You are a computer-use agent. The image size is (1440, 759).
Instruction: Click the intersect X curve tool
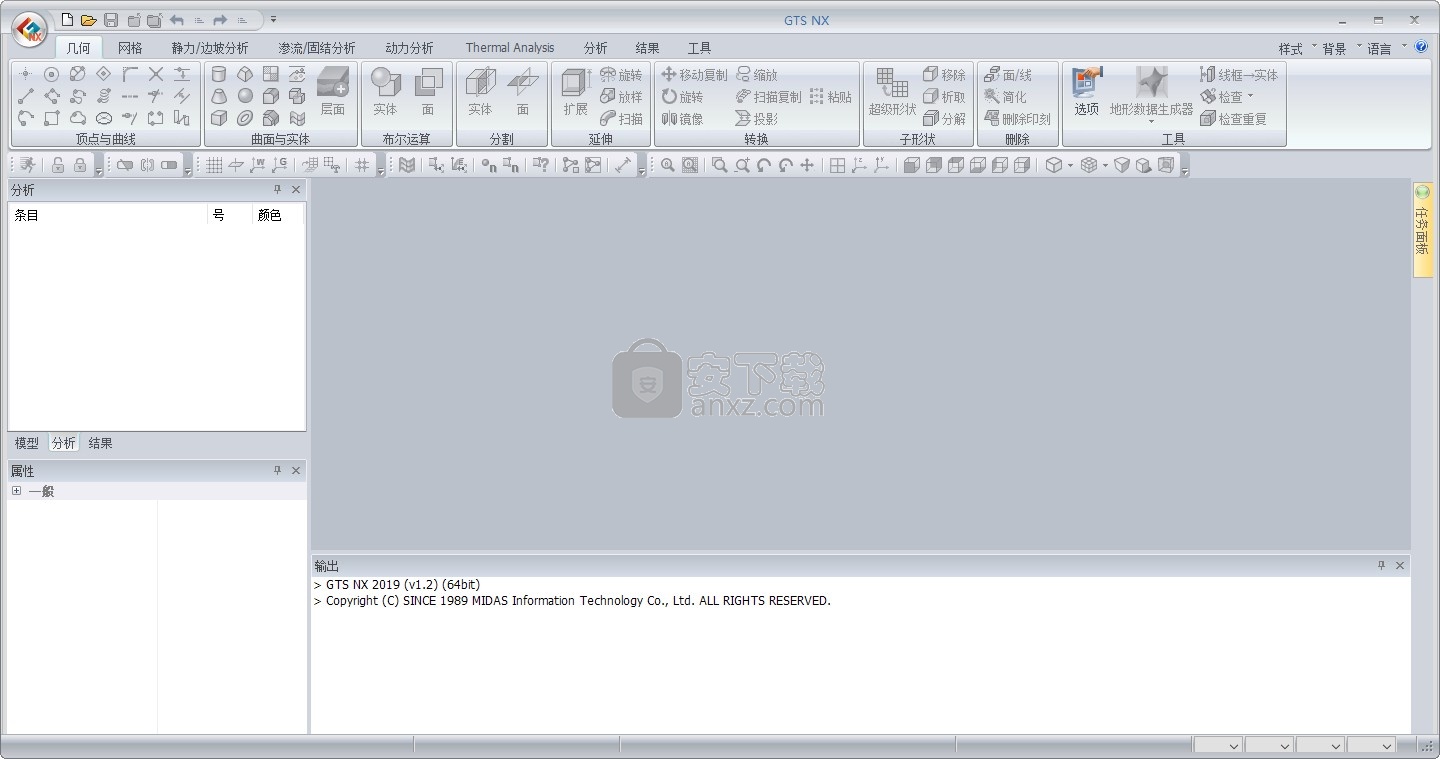pos(156,74)
